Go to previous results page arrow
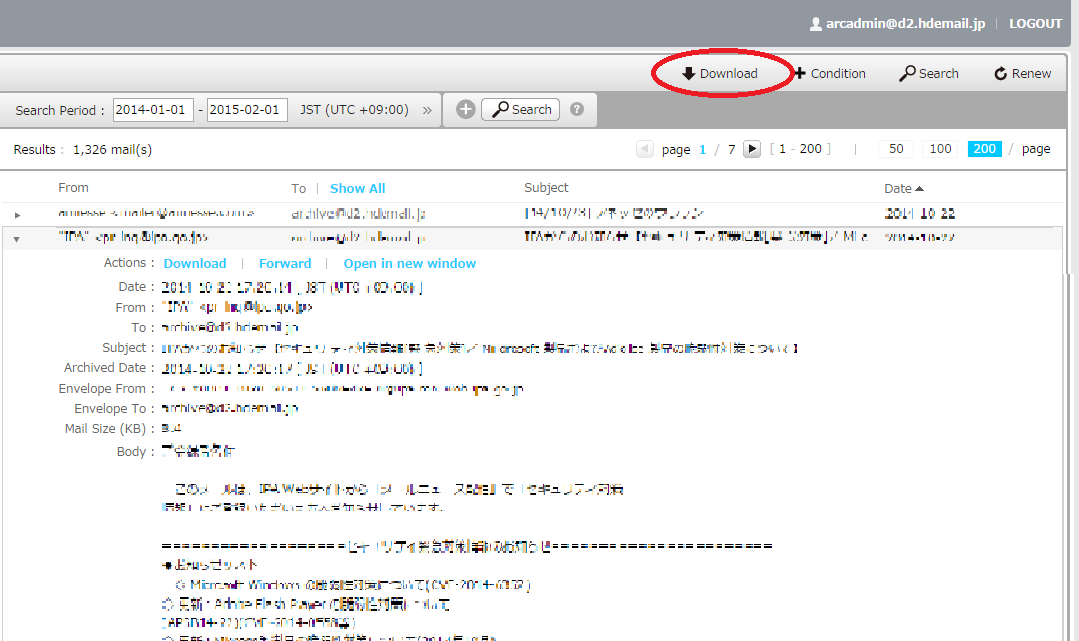Image resolution: width=1079 pixels, height=641 pixels. click(x=645, y=149)
